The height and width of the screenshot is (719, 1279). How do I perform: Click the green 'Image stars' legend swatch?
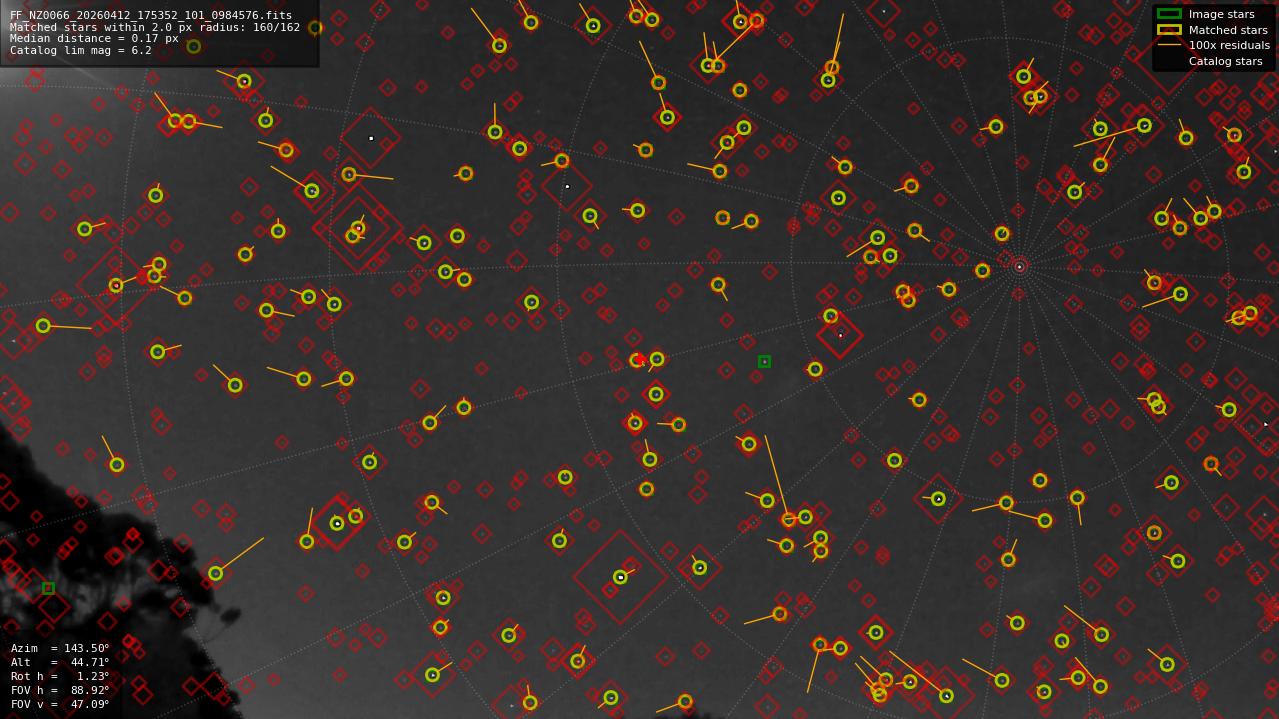[1169, 14]
